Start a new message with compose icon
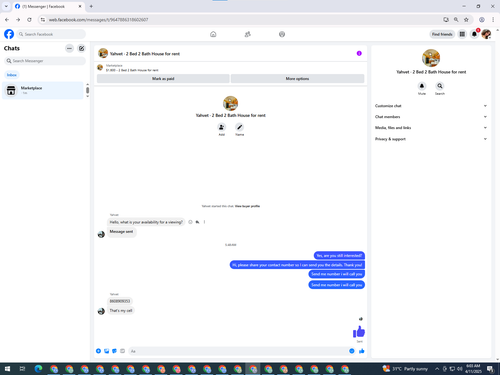500x375 pixels. coord(81,48)
